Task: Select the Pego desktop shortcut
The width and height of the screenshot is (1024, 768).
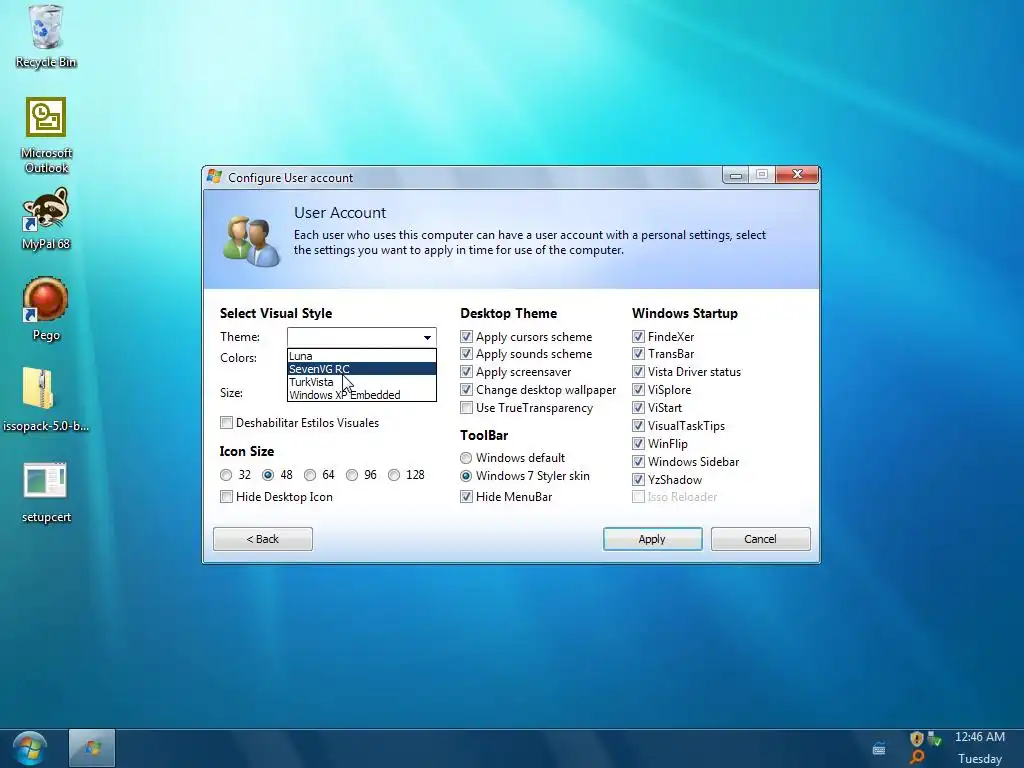Action: [46, 309]
